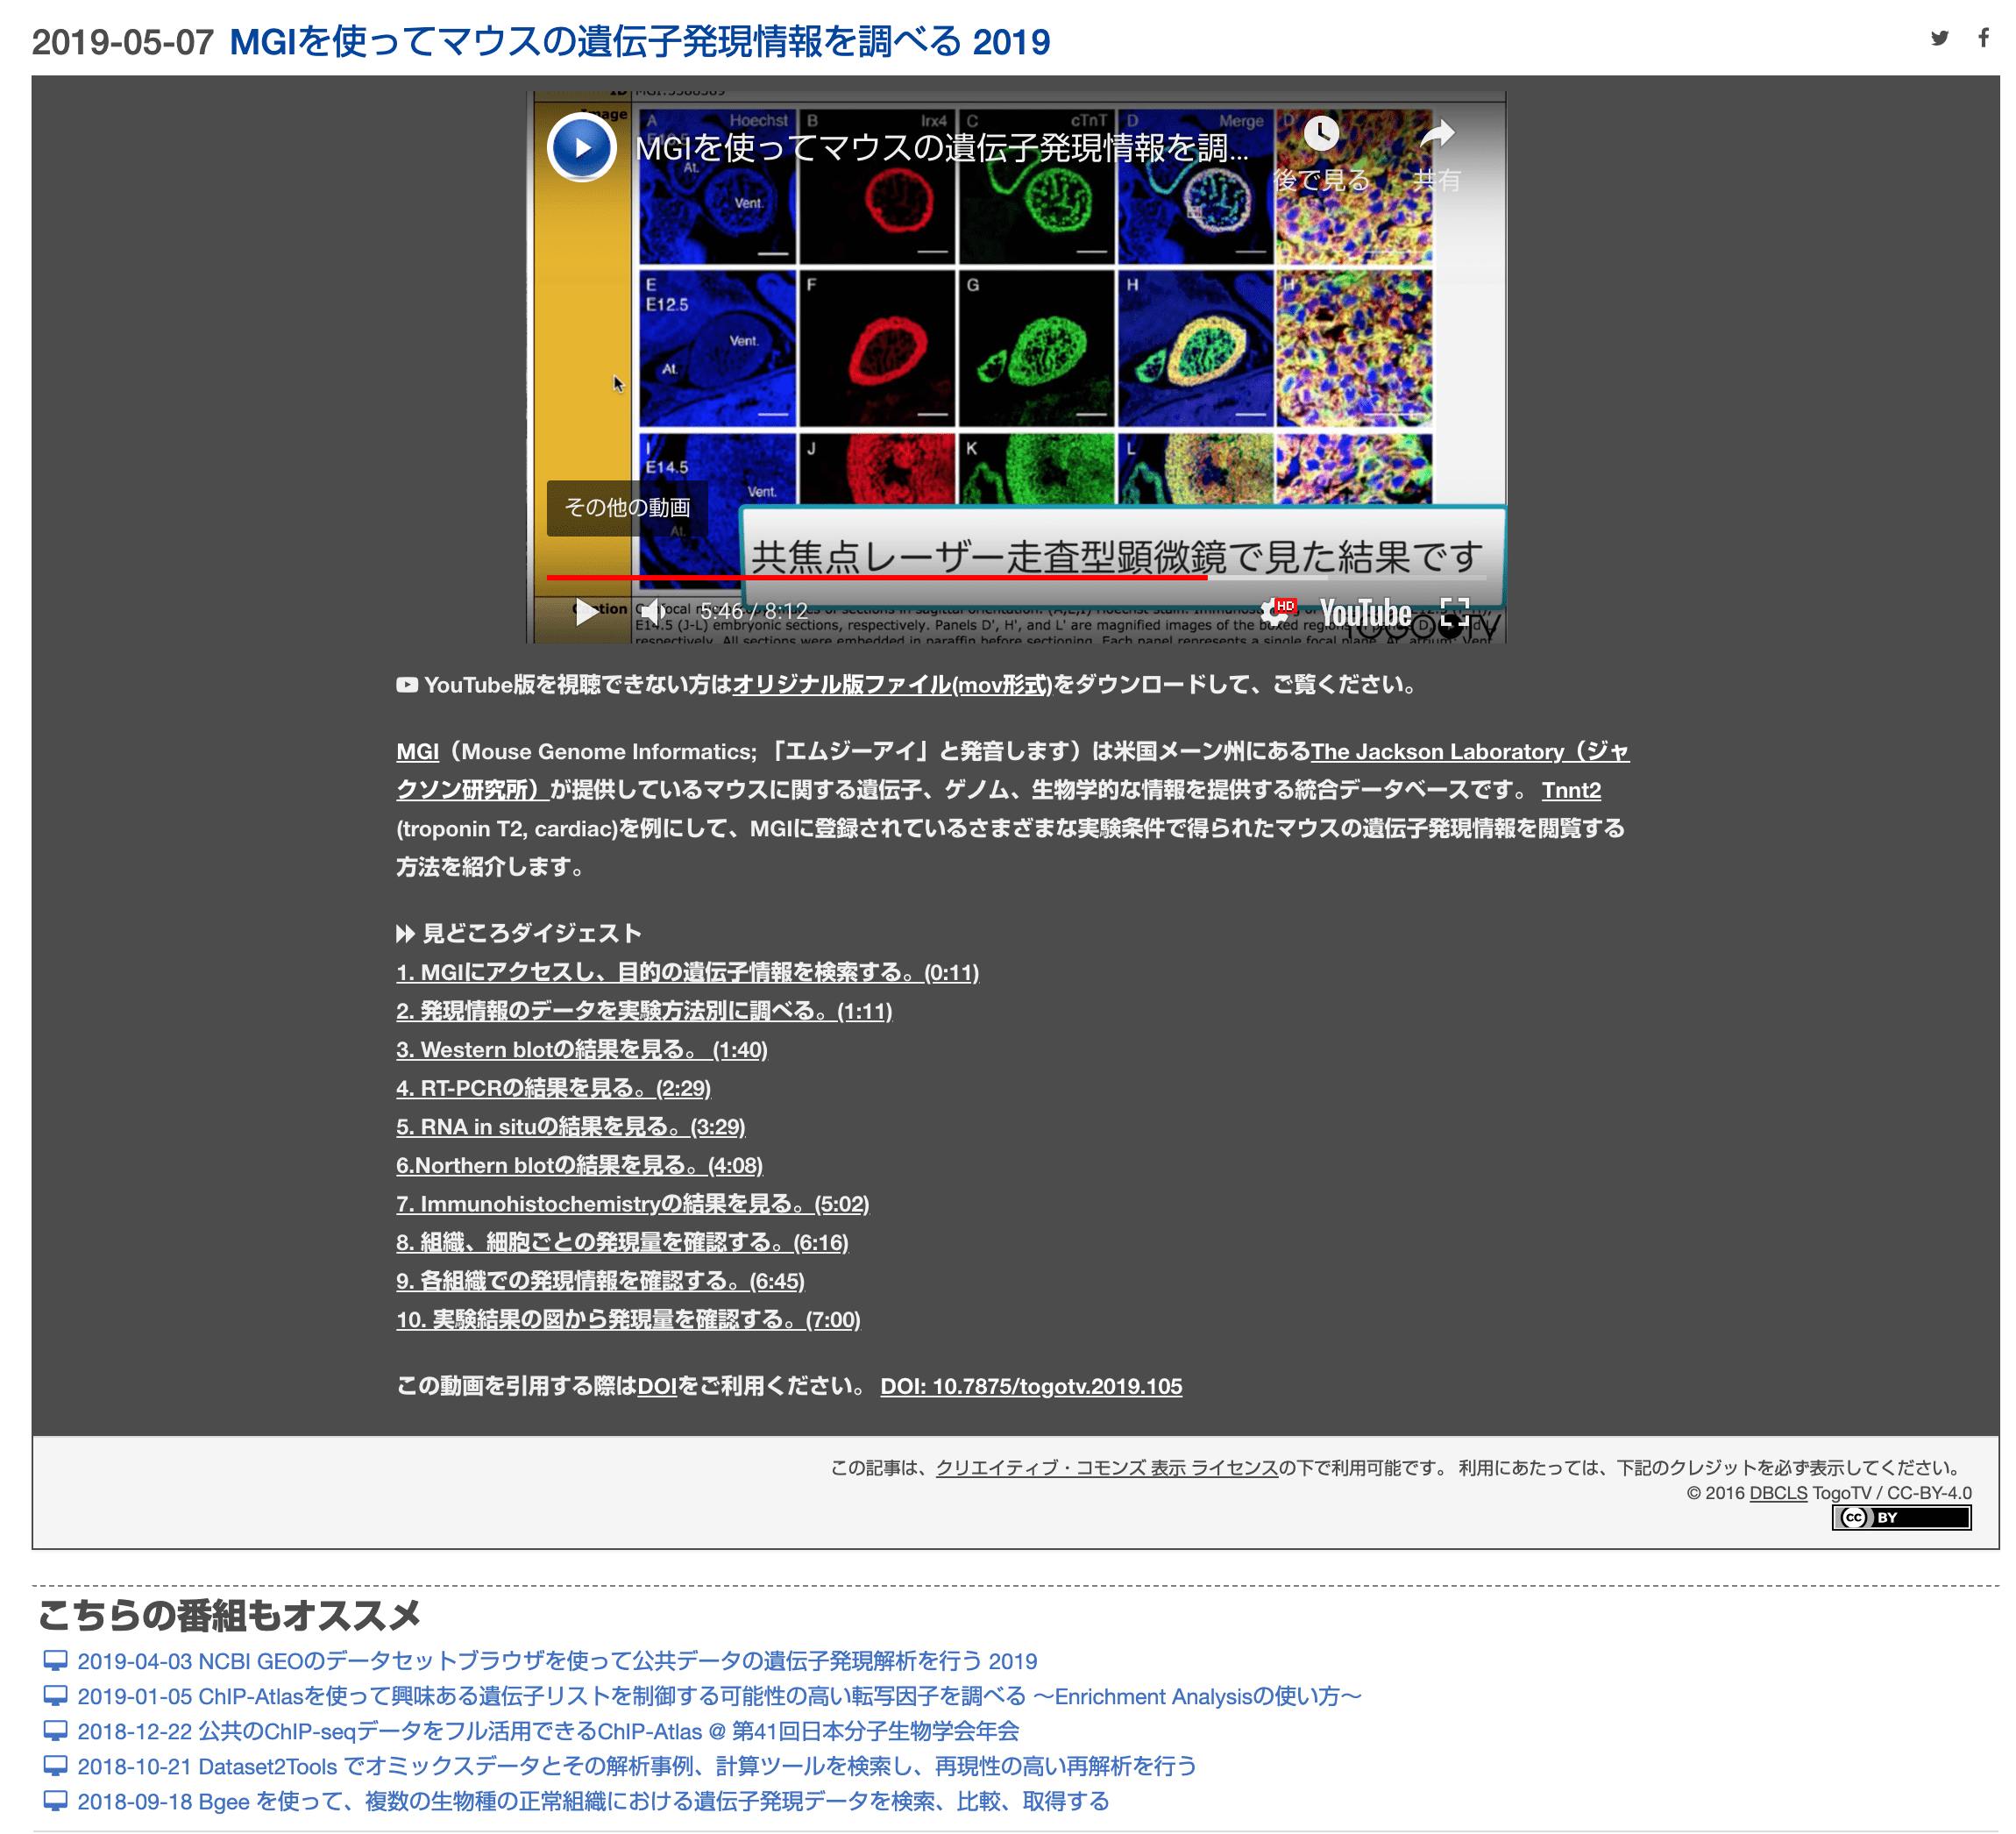Viewport: 2016px width, 1834px height.
Task: Jump to Immunohistochemistry chapter 5:02
Action: tap(632, 1204)
